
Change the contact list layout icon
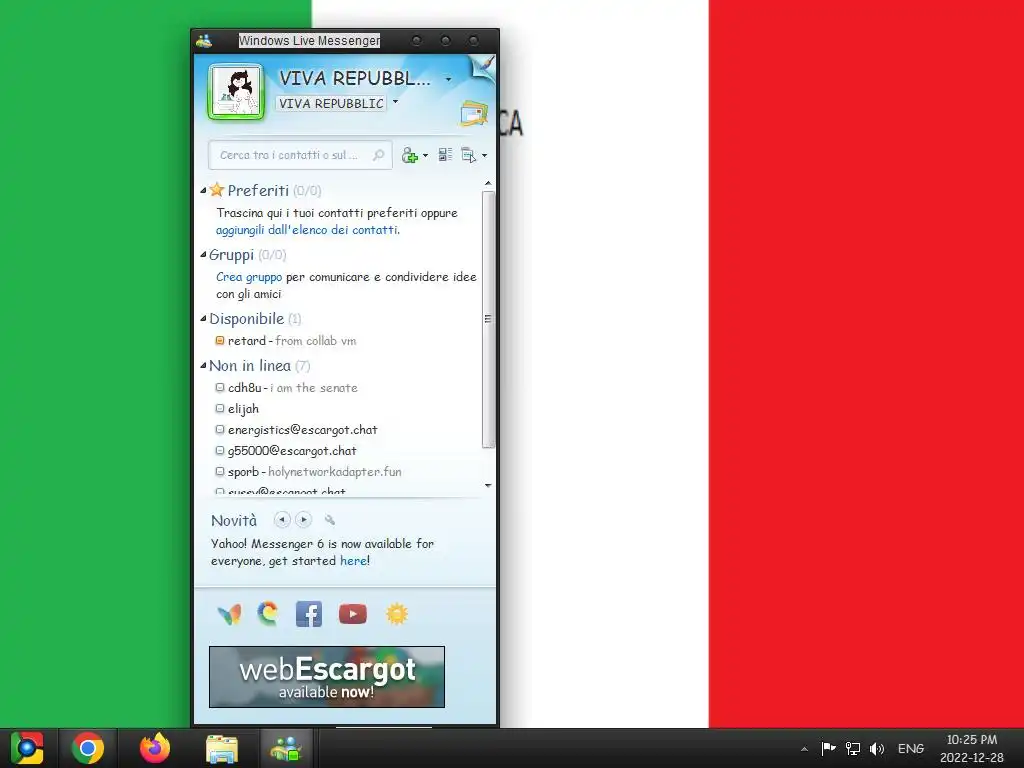(x=445, y=155)
